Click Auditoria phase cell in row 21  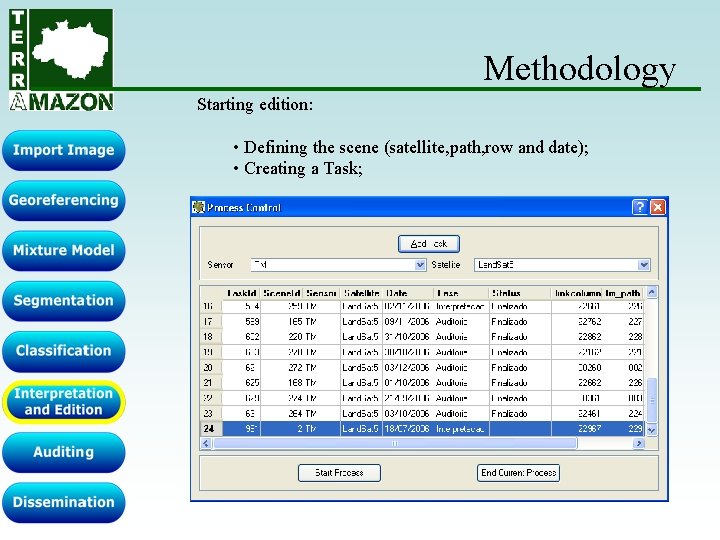tap(461, 382)
